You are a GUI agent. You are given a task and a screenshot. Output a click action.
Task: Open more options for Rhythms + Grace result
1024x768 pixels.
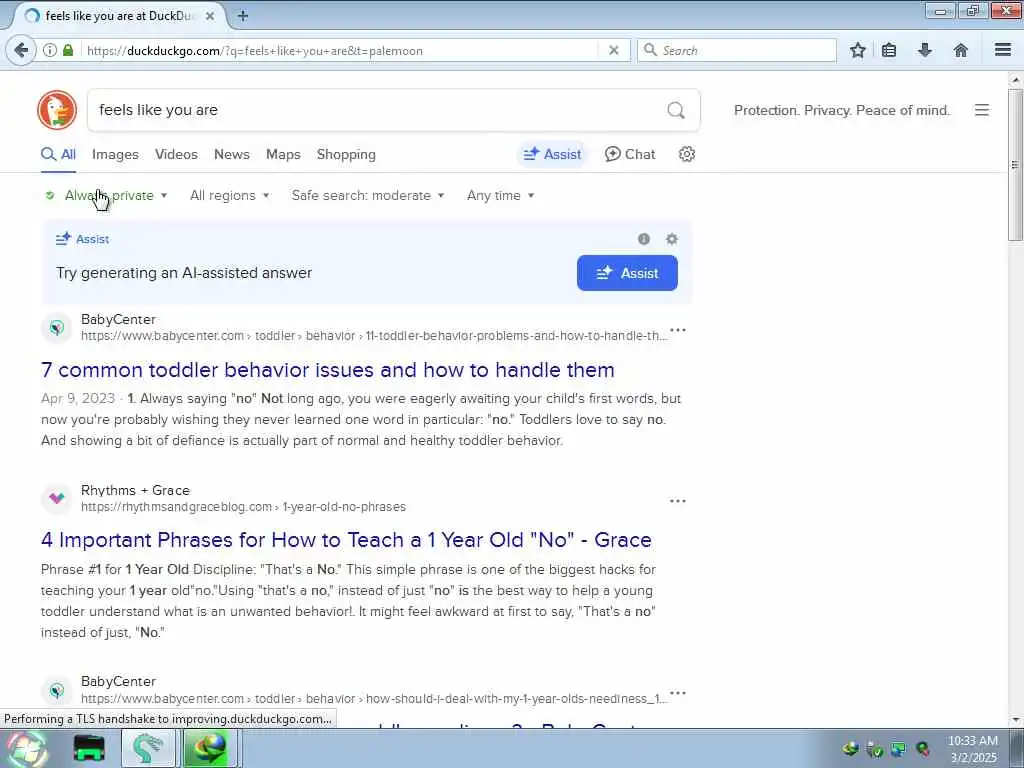[x=678, y=501]
